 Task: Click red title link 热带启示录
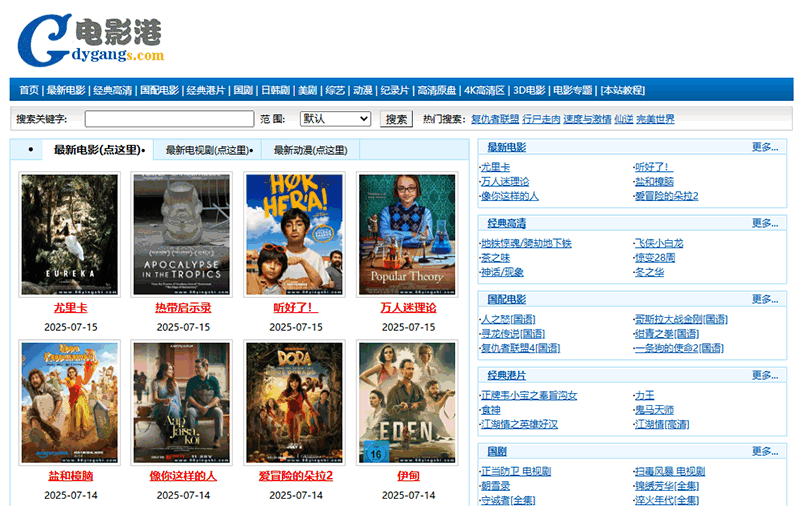point(183,308)
